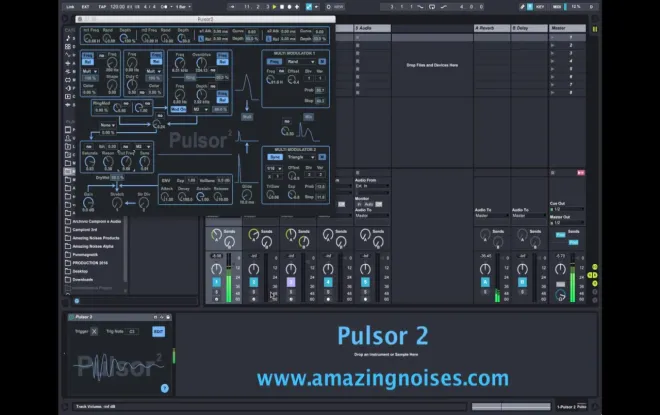Click the Mult button below the waveform

(247, 117)
